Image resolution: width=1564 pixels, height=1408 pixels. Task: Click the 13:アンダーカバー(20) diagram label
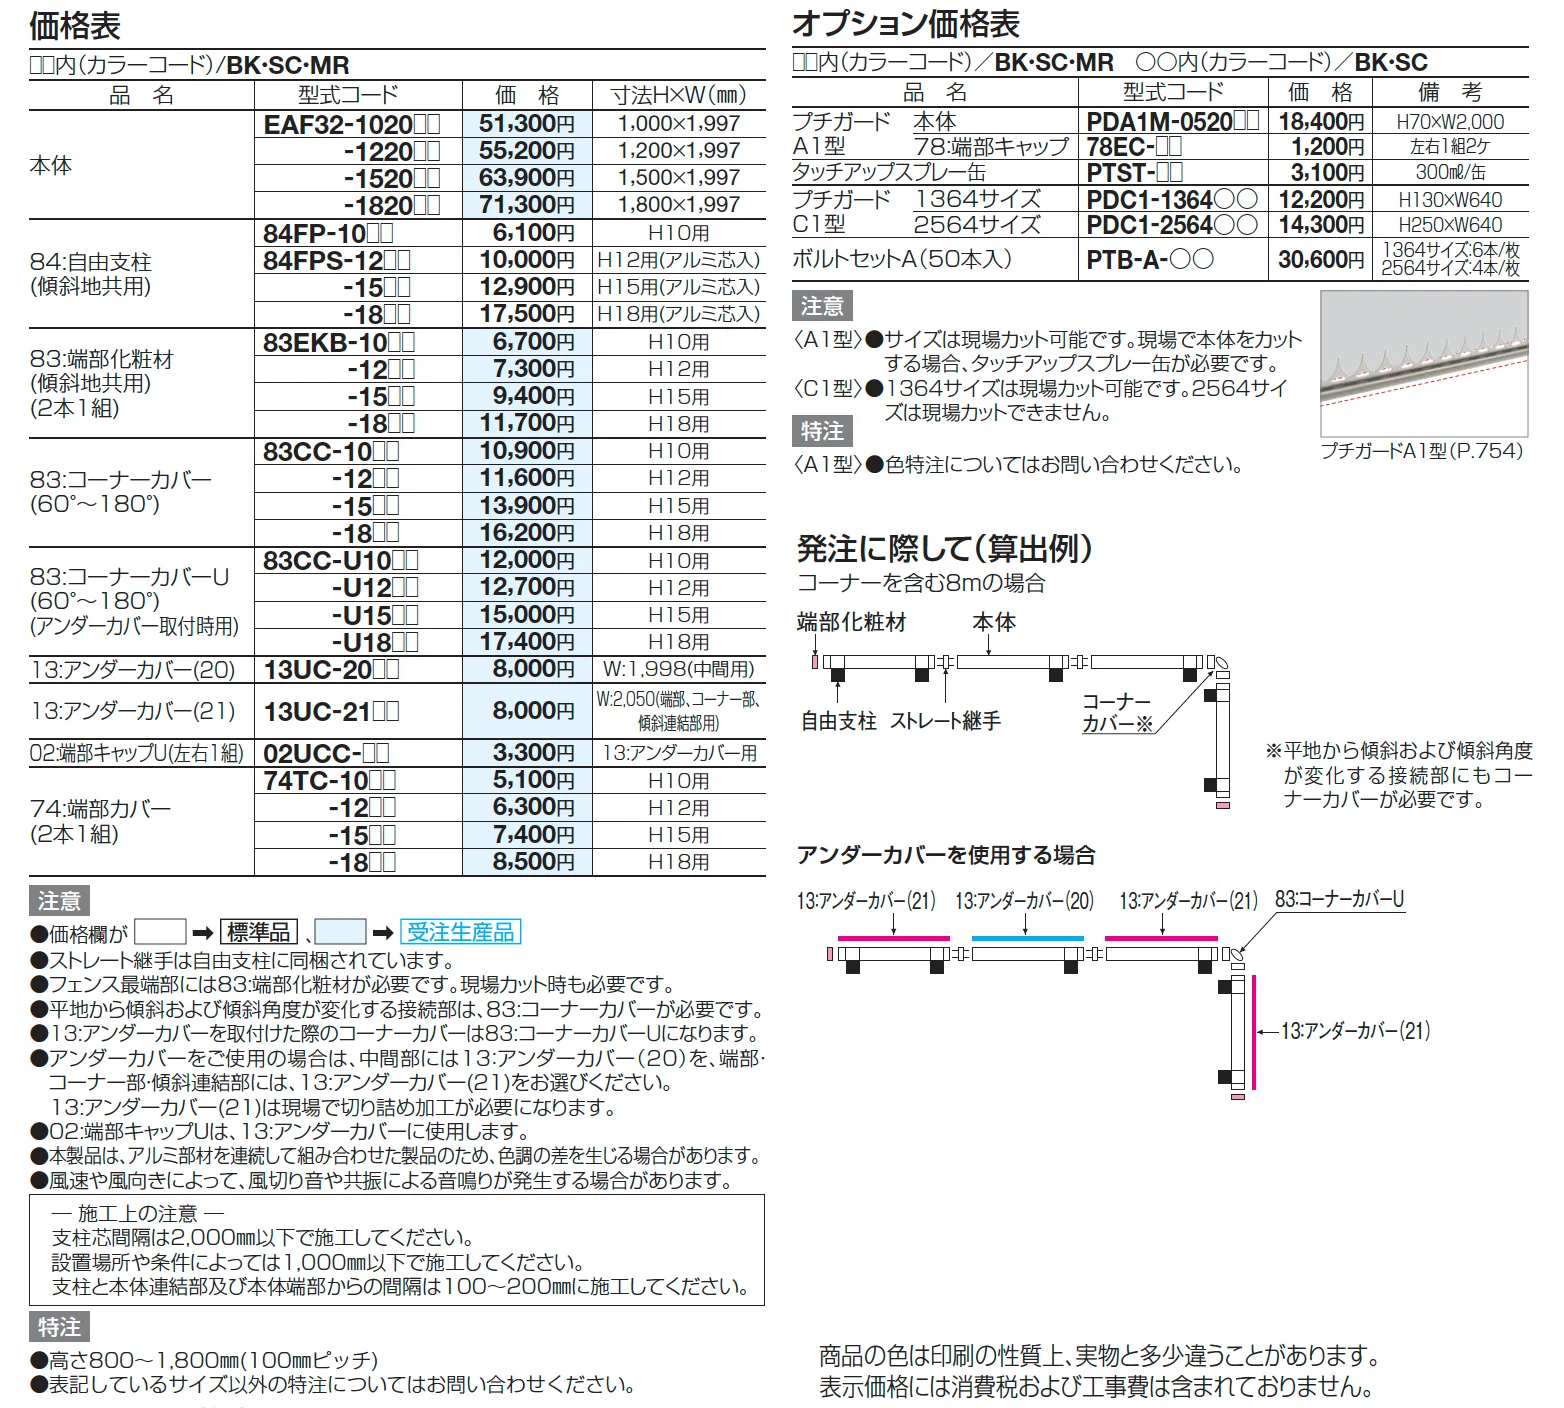coord(1024,901)
